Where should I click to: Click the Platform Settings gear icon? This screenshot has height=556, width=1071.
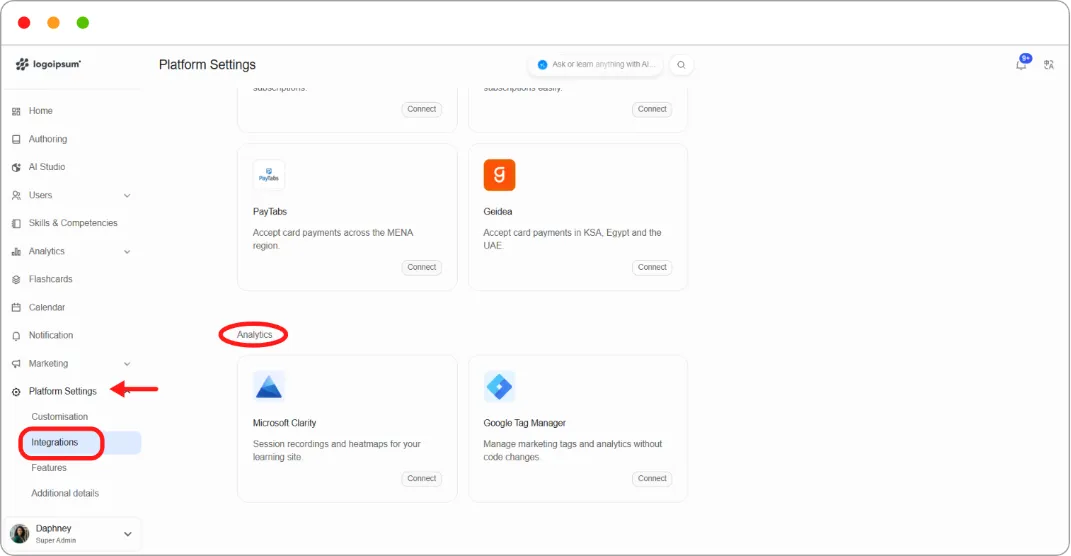pos(16,392)
